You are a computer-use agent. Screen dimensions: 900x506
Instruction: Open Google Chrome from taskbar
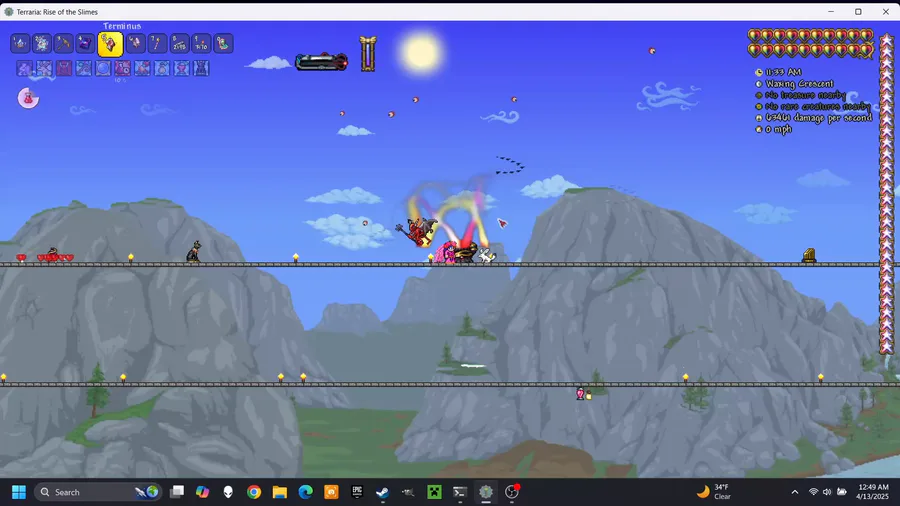(x=254, y=492)
